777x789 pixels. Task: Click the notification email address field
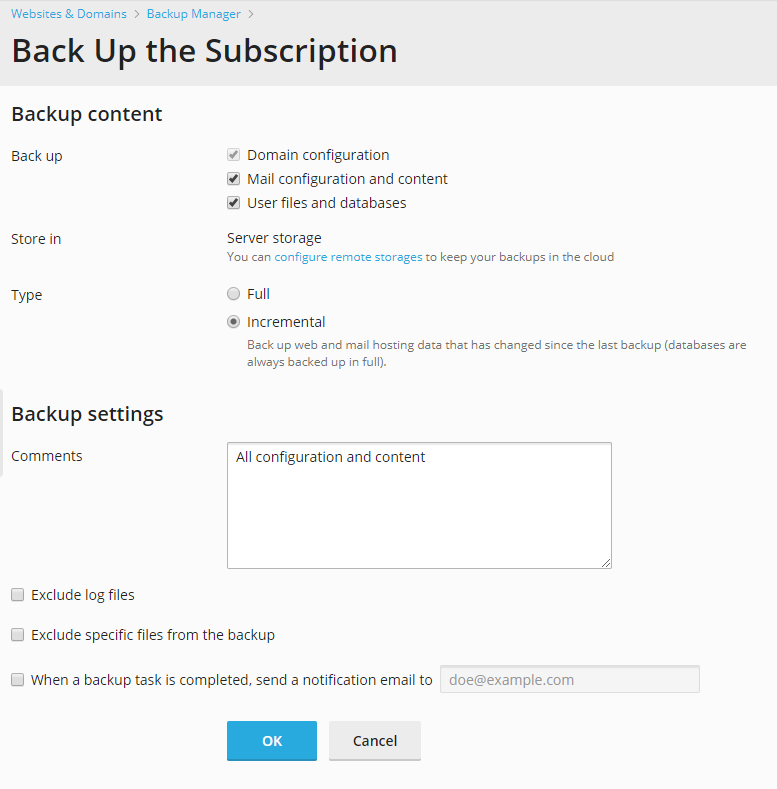(569, 680)
